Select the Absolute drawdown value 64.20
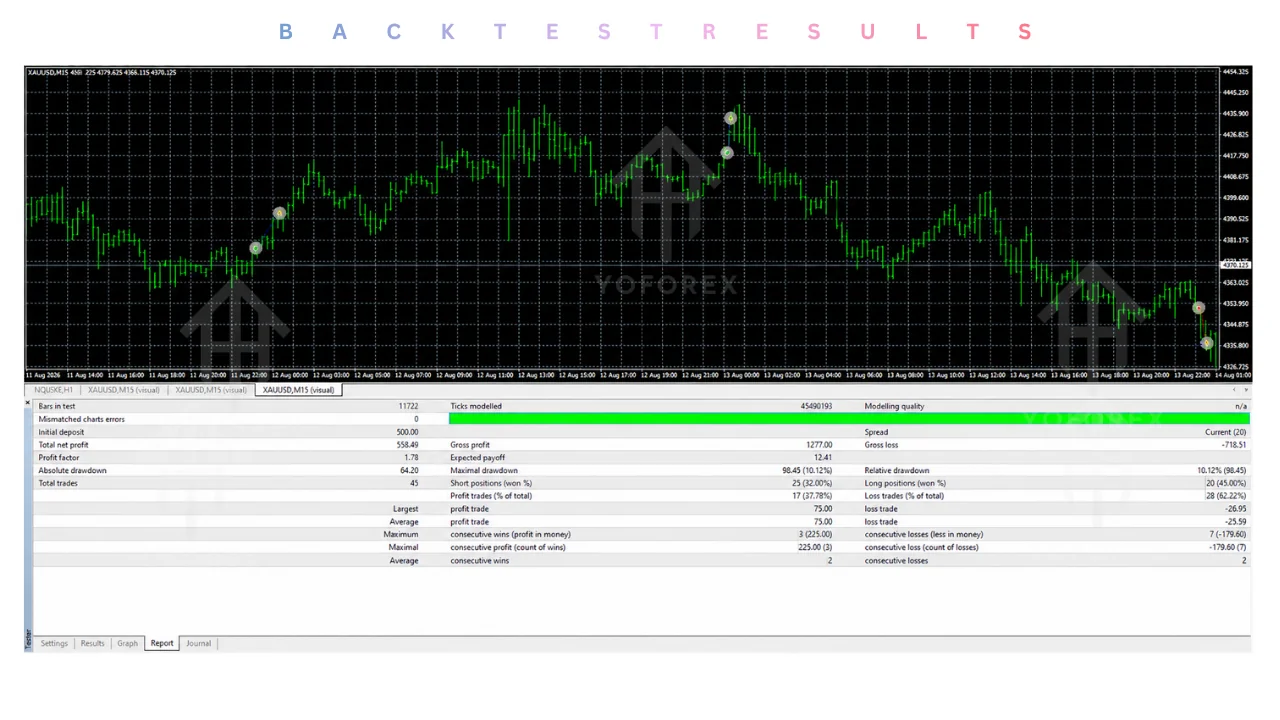 [x=409, y=470]
